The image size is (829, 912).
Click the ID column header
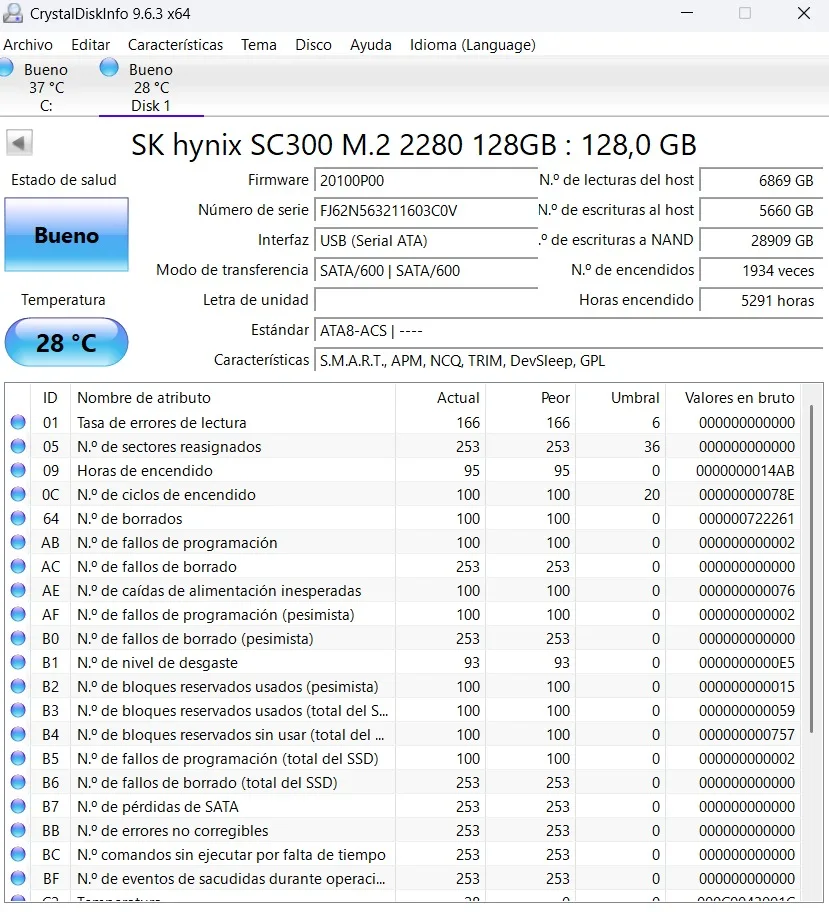[50, 398]
